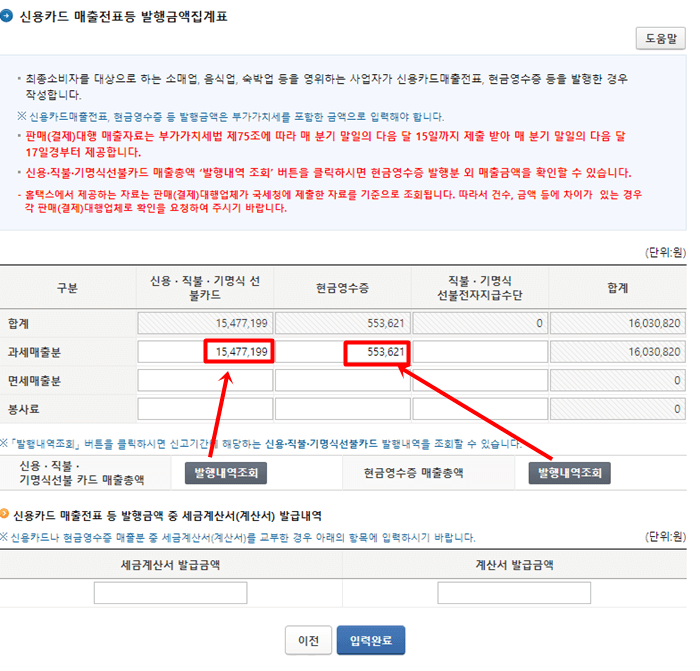Screen dimensions: 700x671
Task: Click 봉사료 row total 0
Action: [x=617, y=409]
